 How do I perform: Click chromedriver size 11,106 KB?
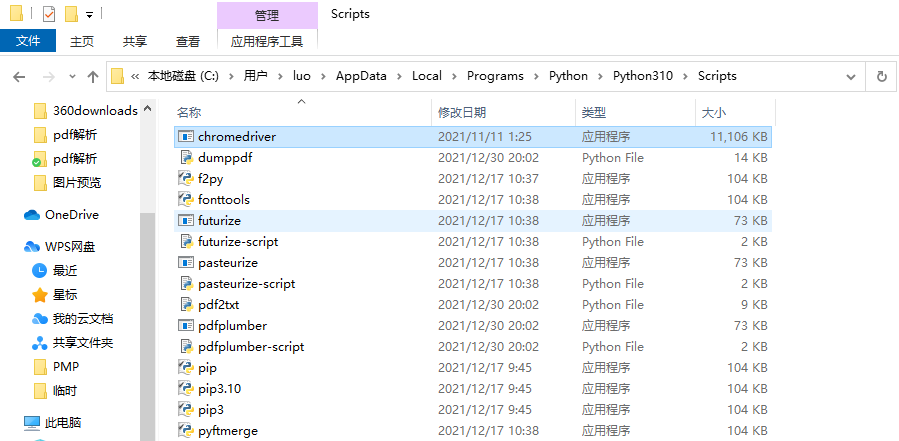pos(738,137)
